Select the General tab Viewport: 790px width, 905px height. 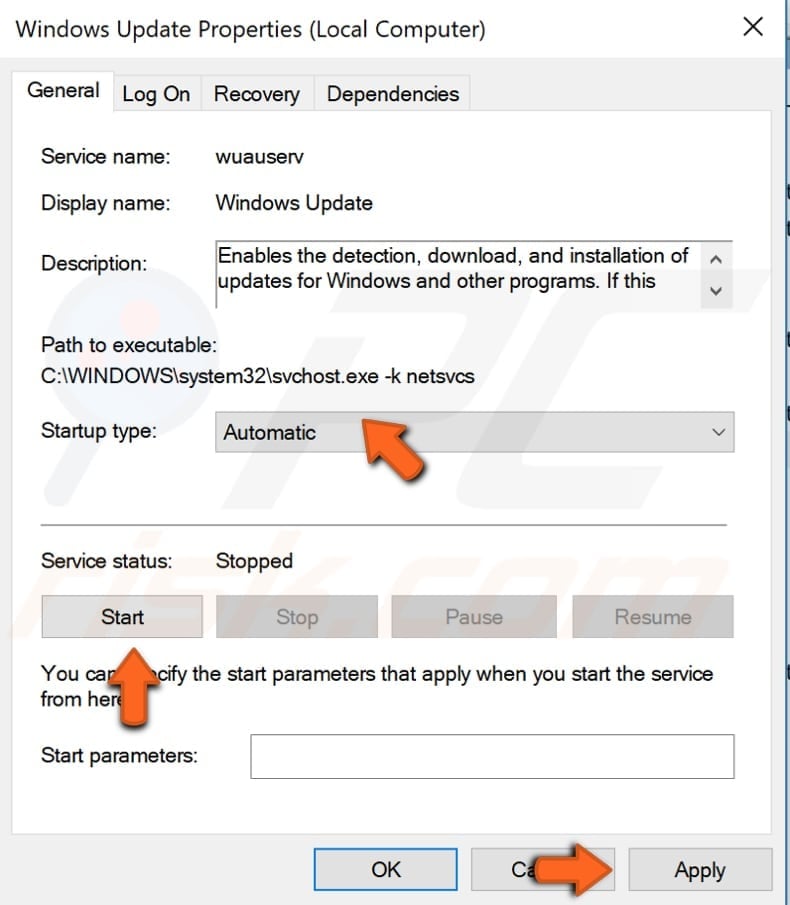click(x=63, y=91)
